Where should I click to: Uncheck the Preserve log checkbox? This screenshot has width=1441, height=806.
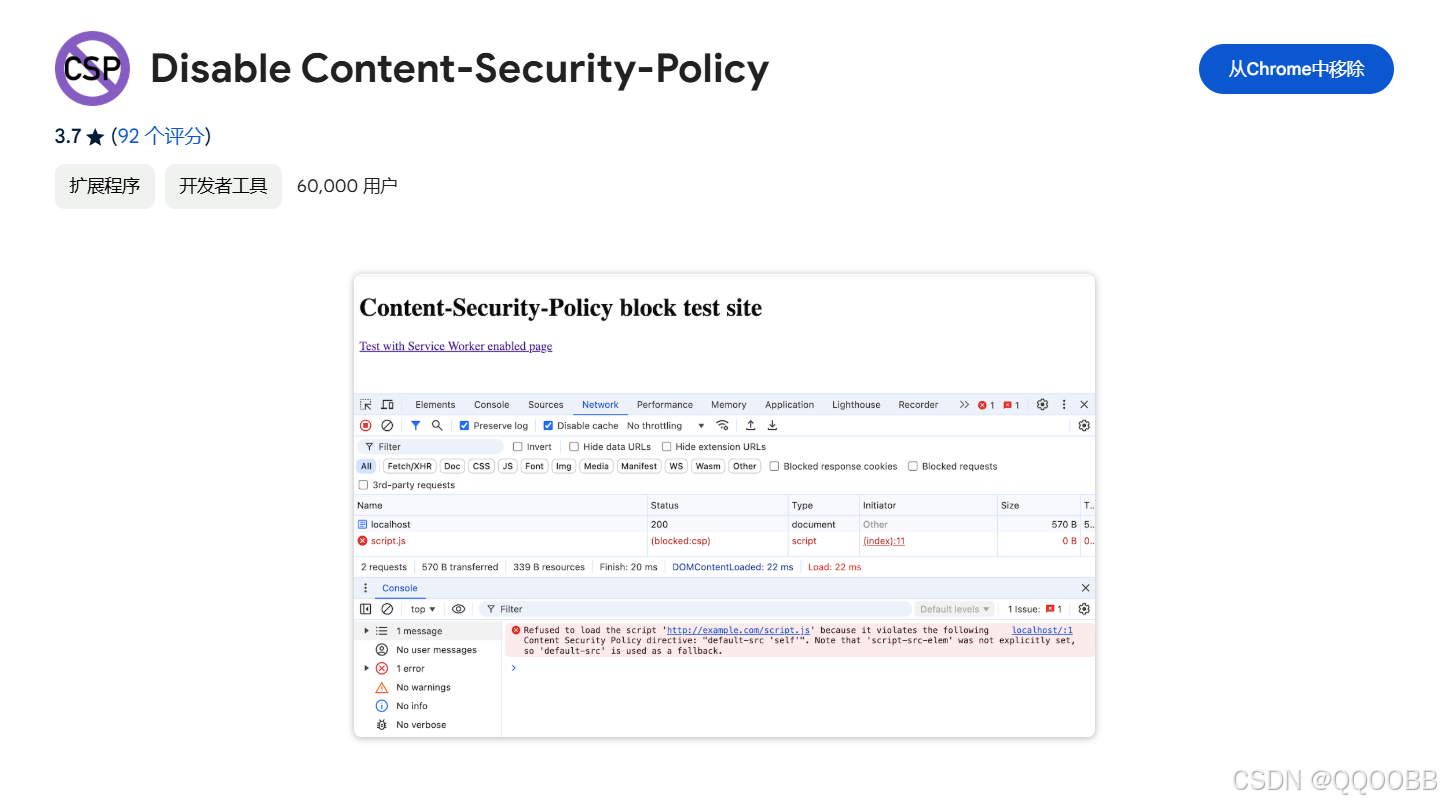464,426
